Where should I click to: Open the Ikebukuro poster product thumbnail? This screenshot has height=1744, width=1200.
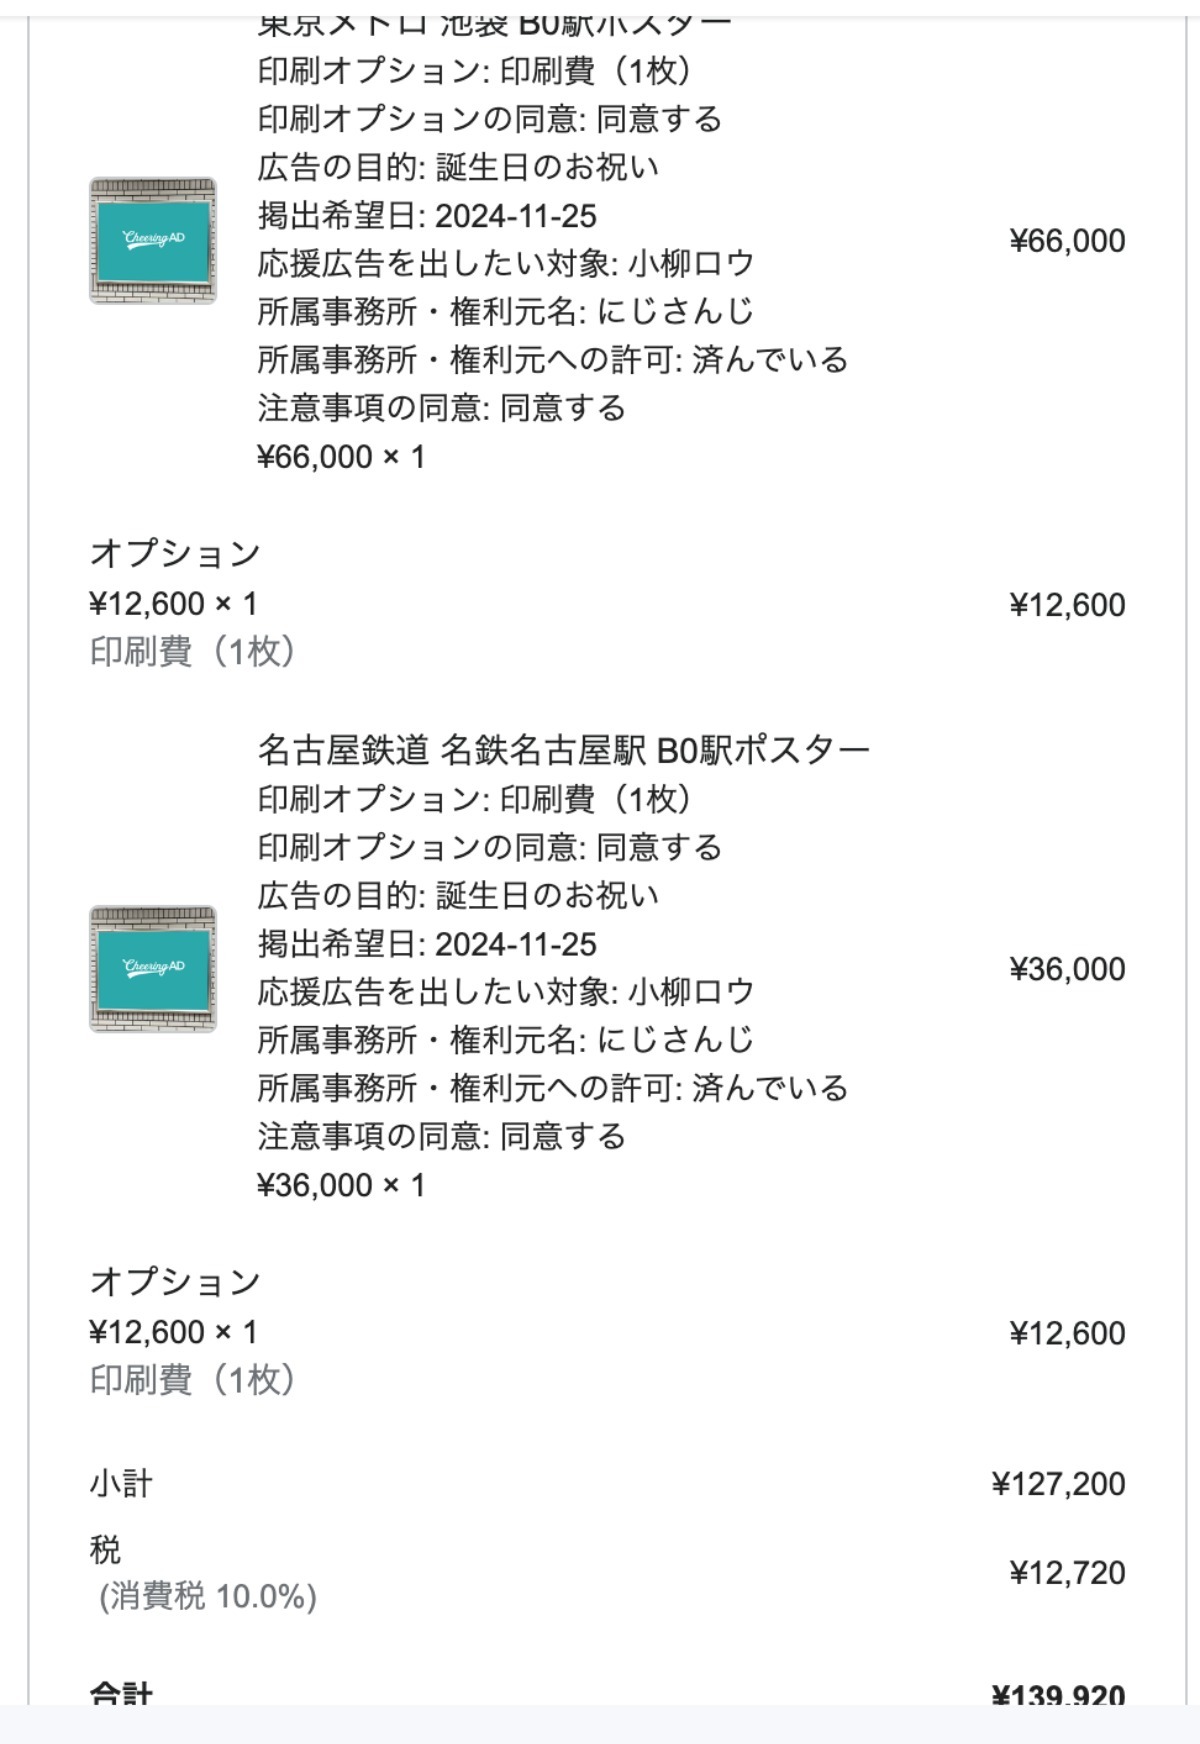tap(153, 241)
